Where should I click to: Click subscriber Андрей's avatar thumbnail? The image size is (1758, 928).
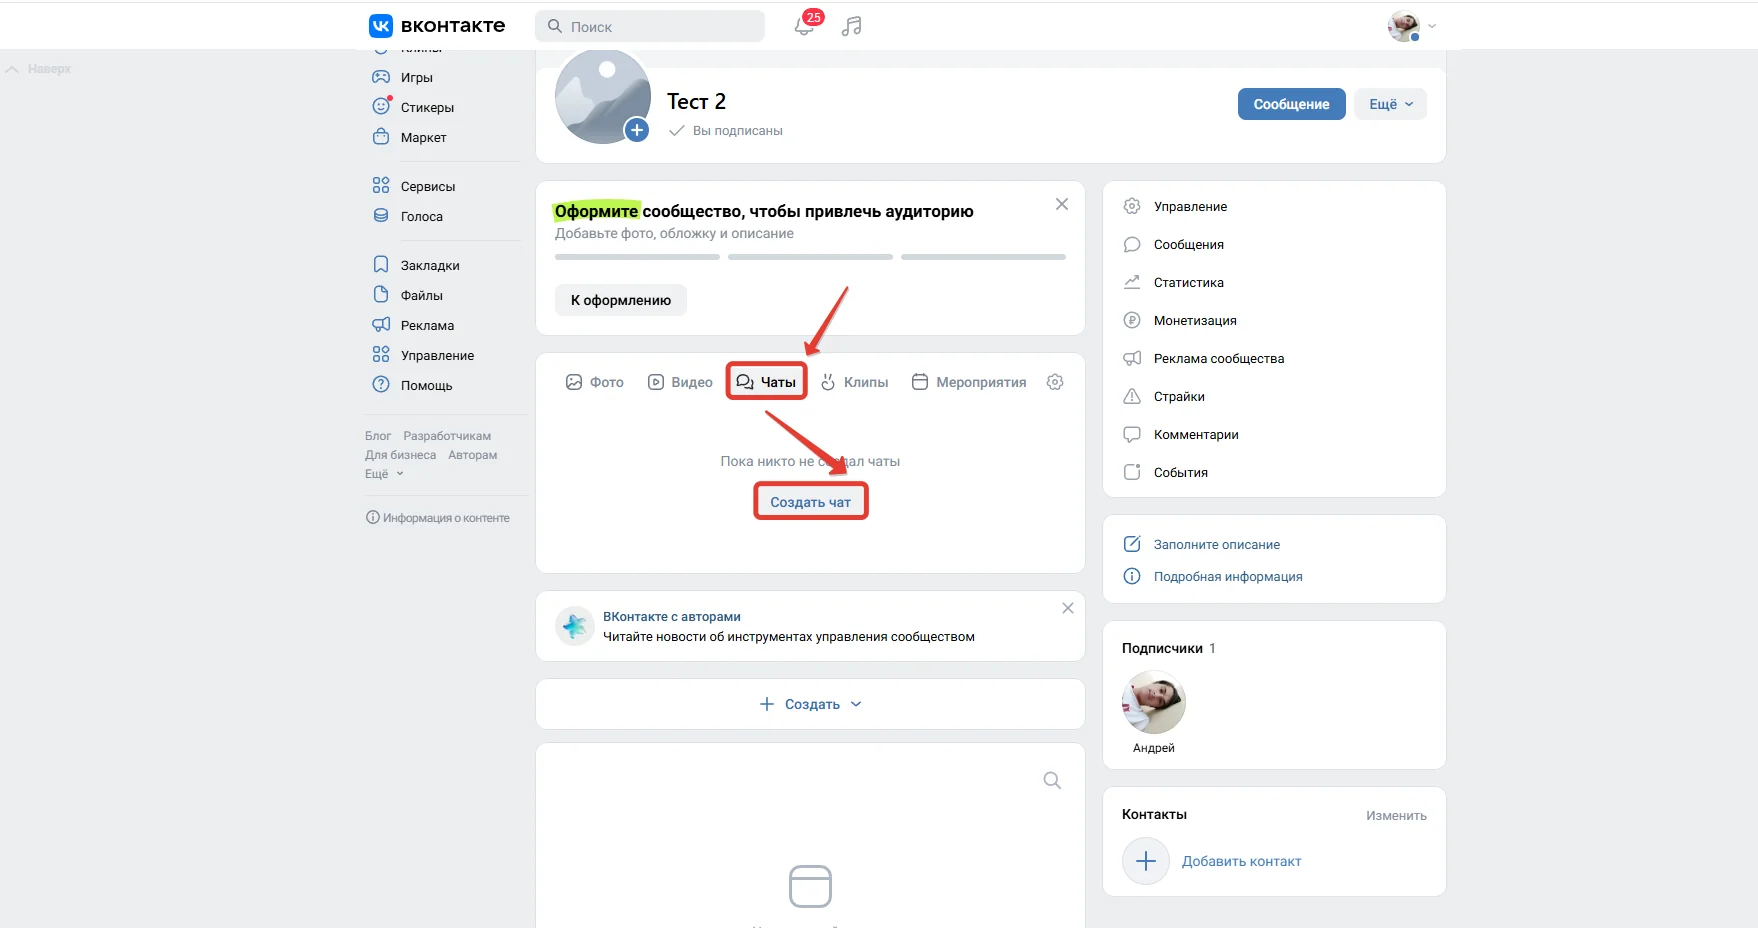point(1154,702)
